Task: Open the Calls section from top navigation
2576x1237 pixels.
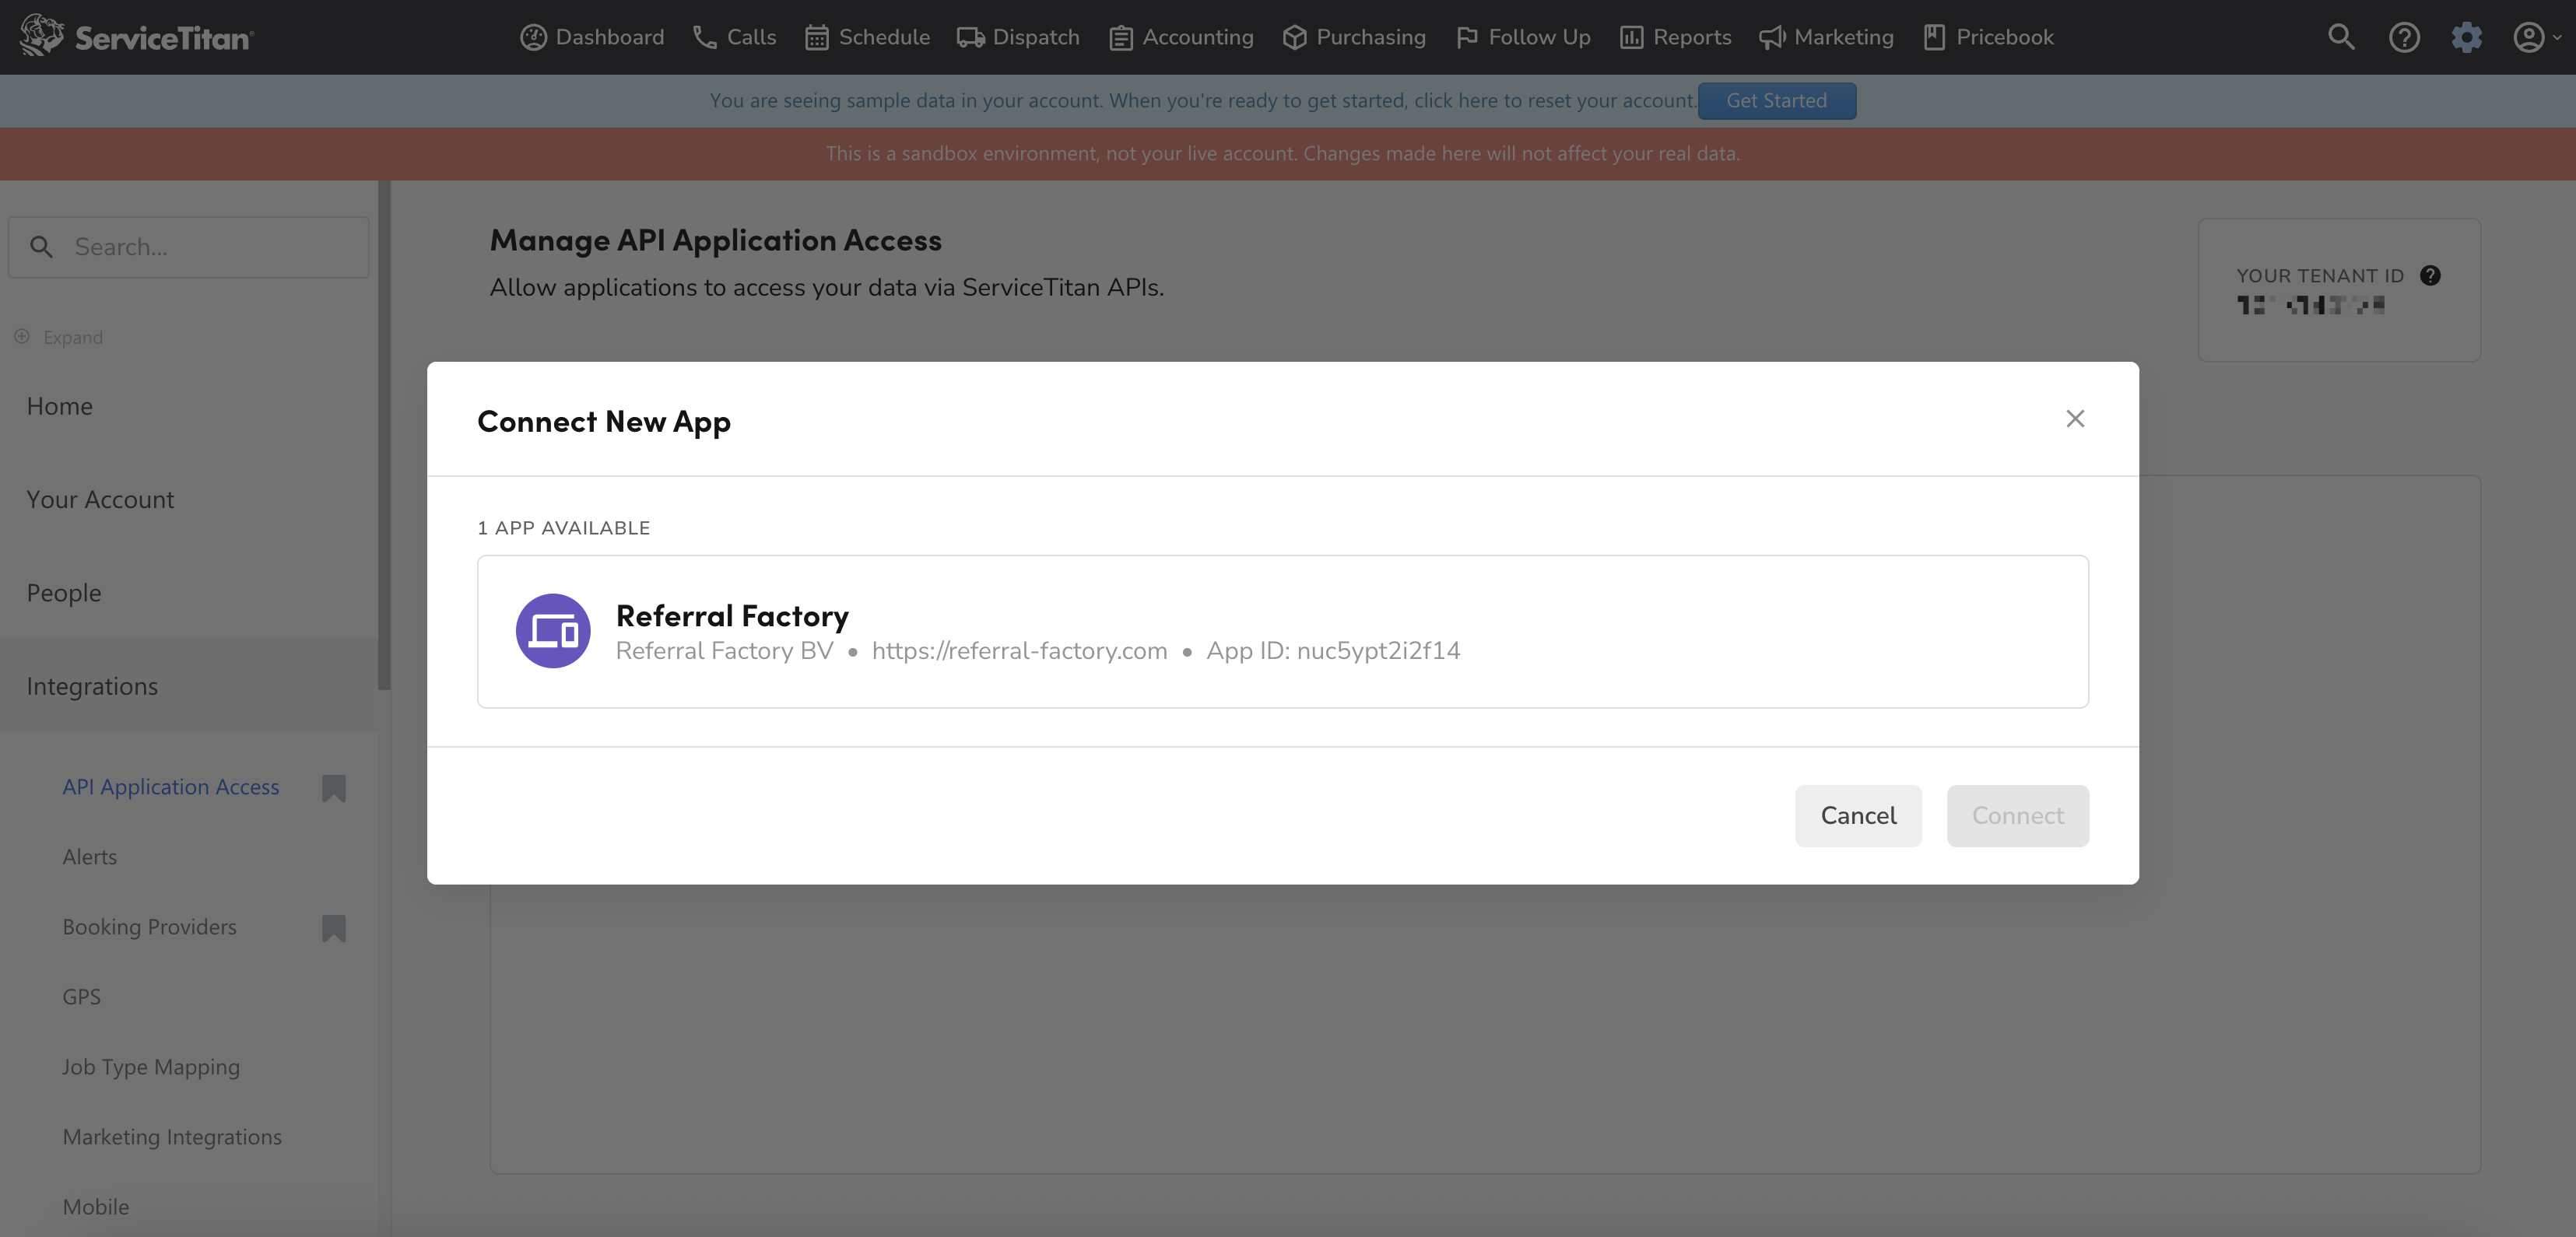Action: 735,37
